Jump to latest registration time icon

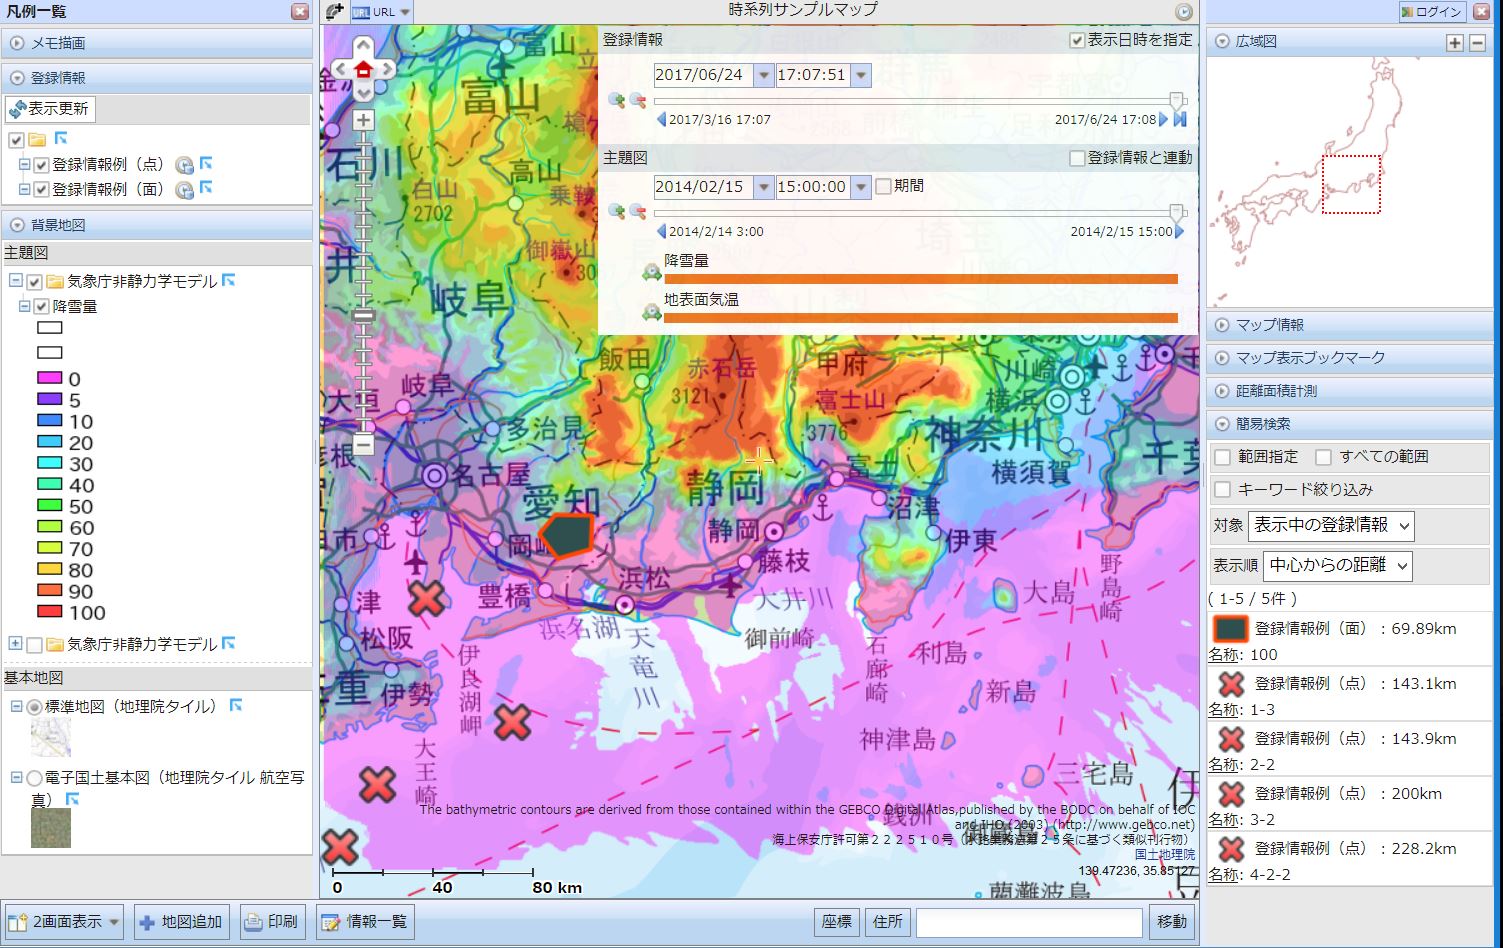tap(1181, 119)
